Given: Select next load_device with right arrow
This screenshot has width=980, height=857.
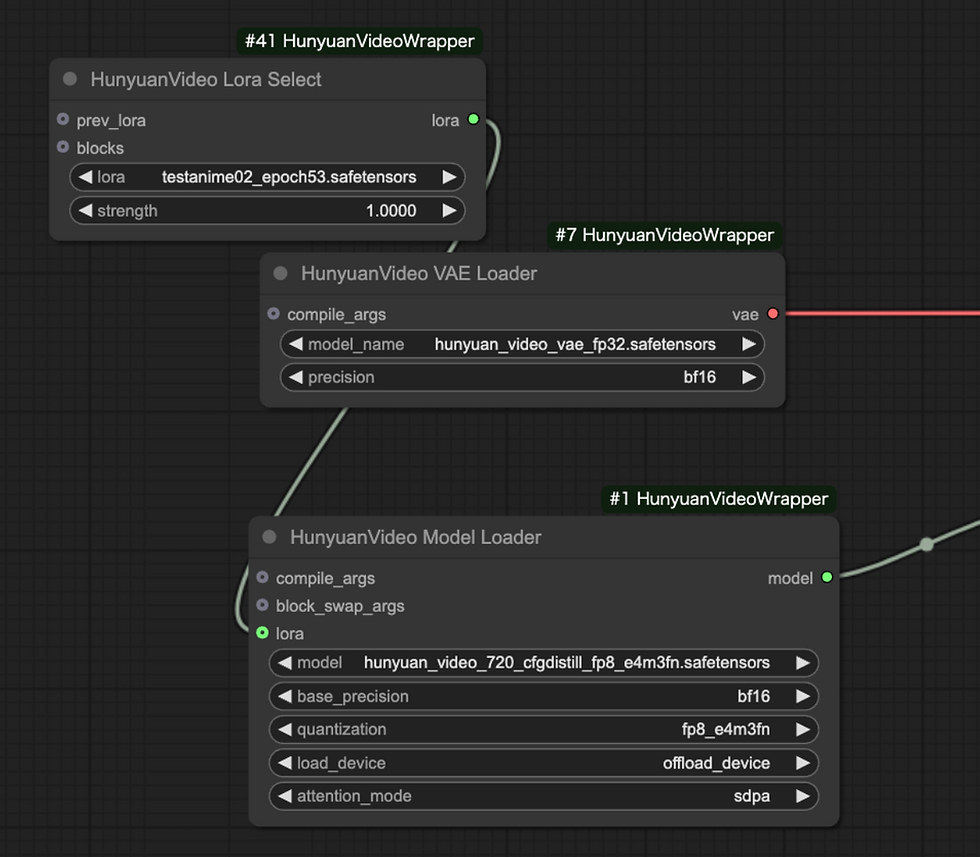Looking at the screenshot, I should pos(802,763).
